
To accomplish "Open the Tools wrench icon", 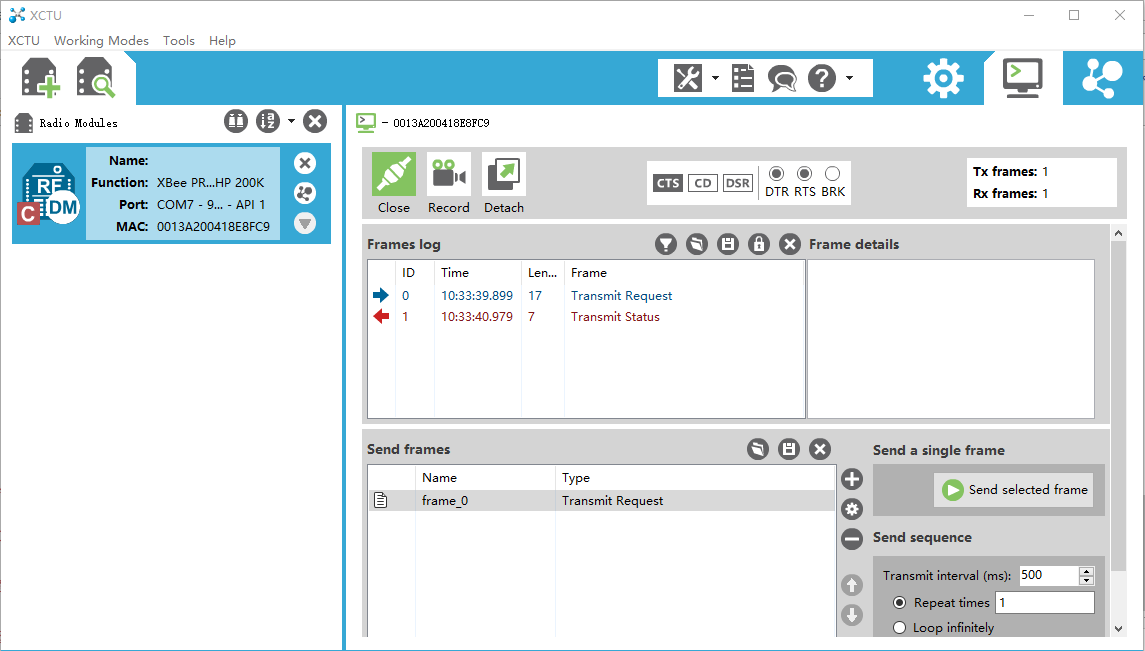I will (687, 78).
